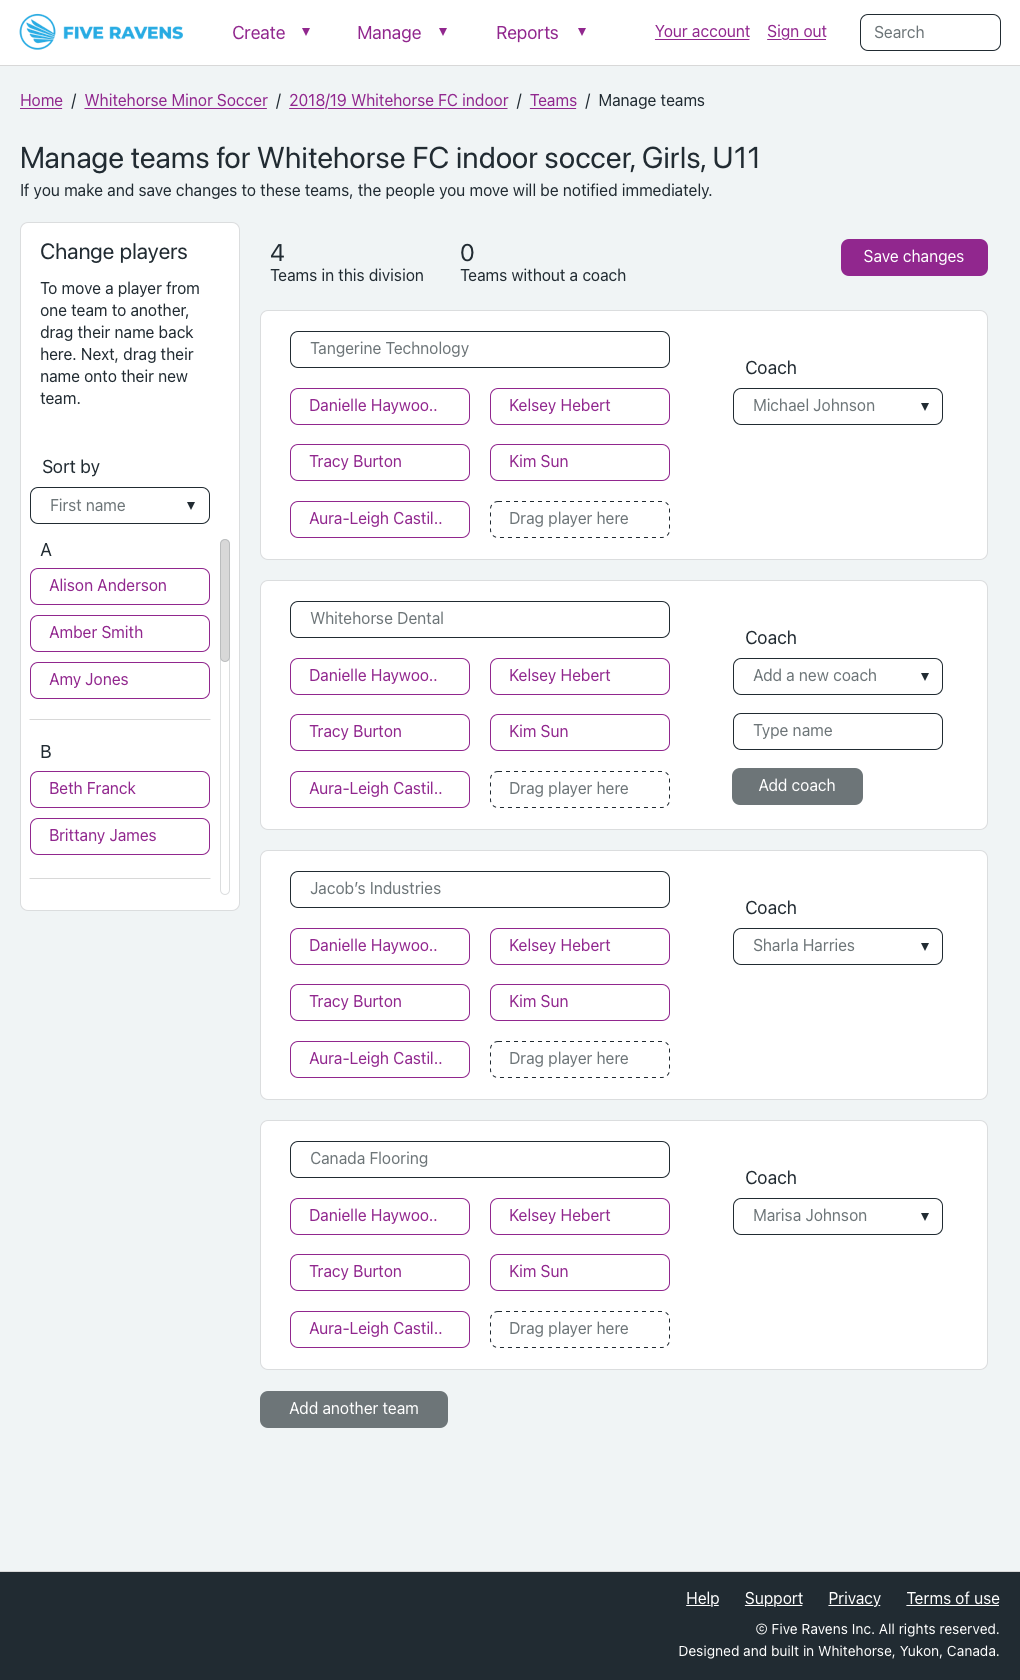Click the Five Ravens logo
This screenshot has width=1020, height=1680.
(x=101, y=32)
